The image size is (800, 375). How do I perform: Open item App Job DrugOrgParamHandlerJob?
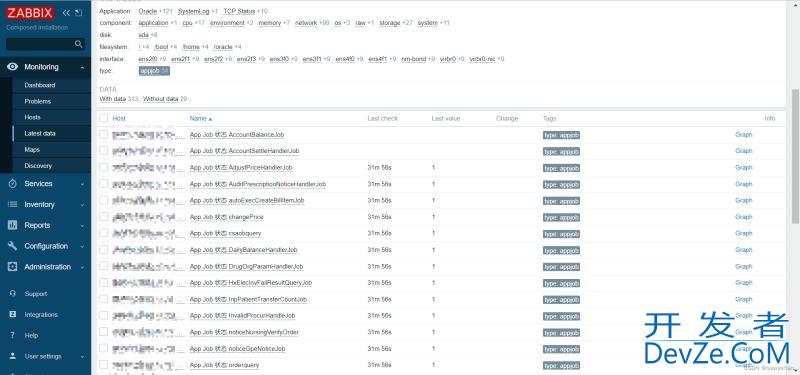pos(246,266)
